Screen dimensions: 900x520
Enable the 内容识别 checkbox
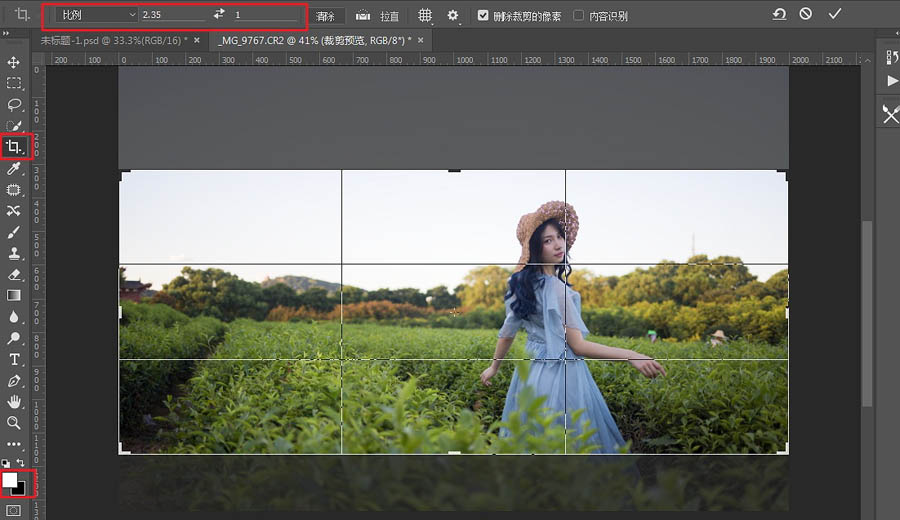tap(579, 16)
